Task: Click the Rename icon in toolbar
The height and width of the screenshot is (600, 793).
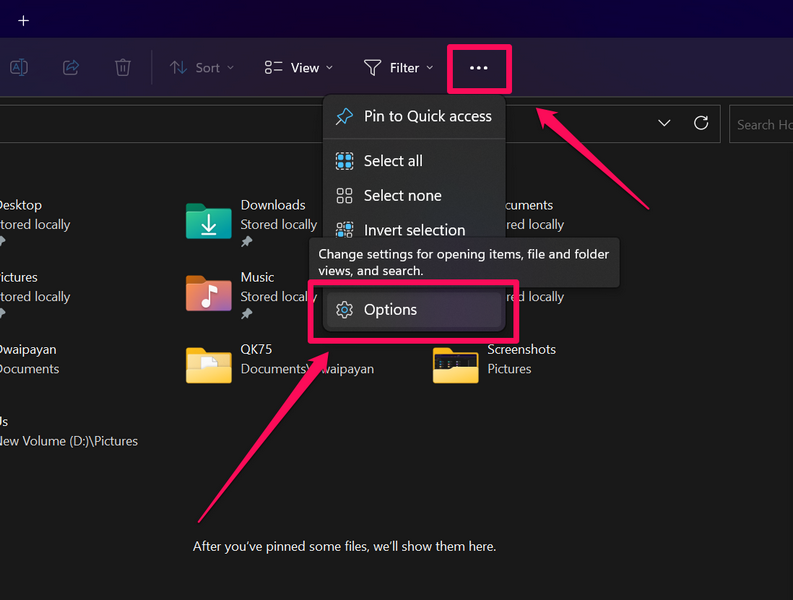Action: point(18,68)
